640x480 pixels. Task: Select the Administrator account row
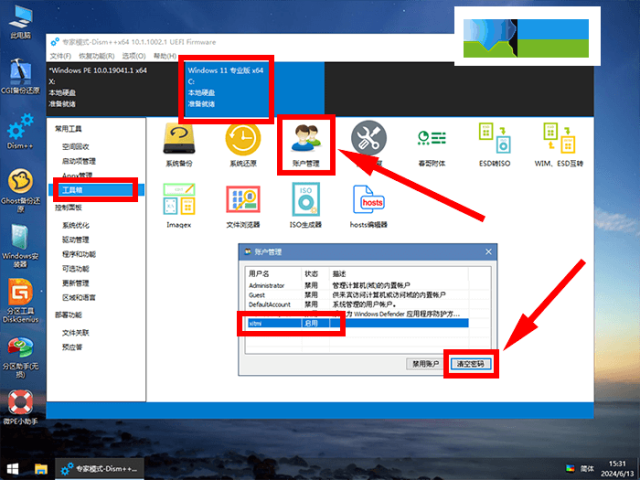(x=358, y=285)
